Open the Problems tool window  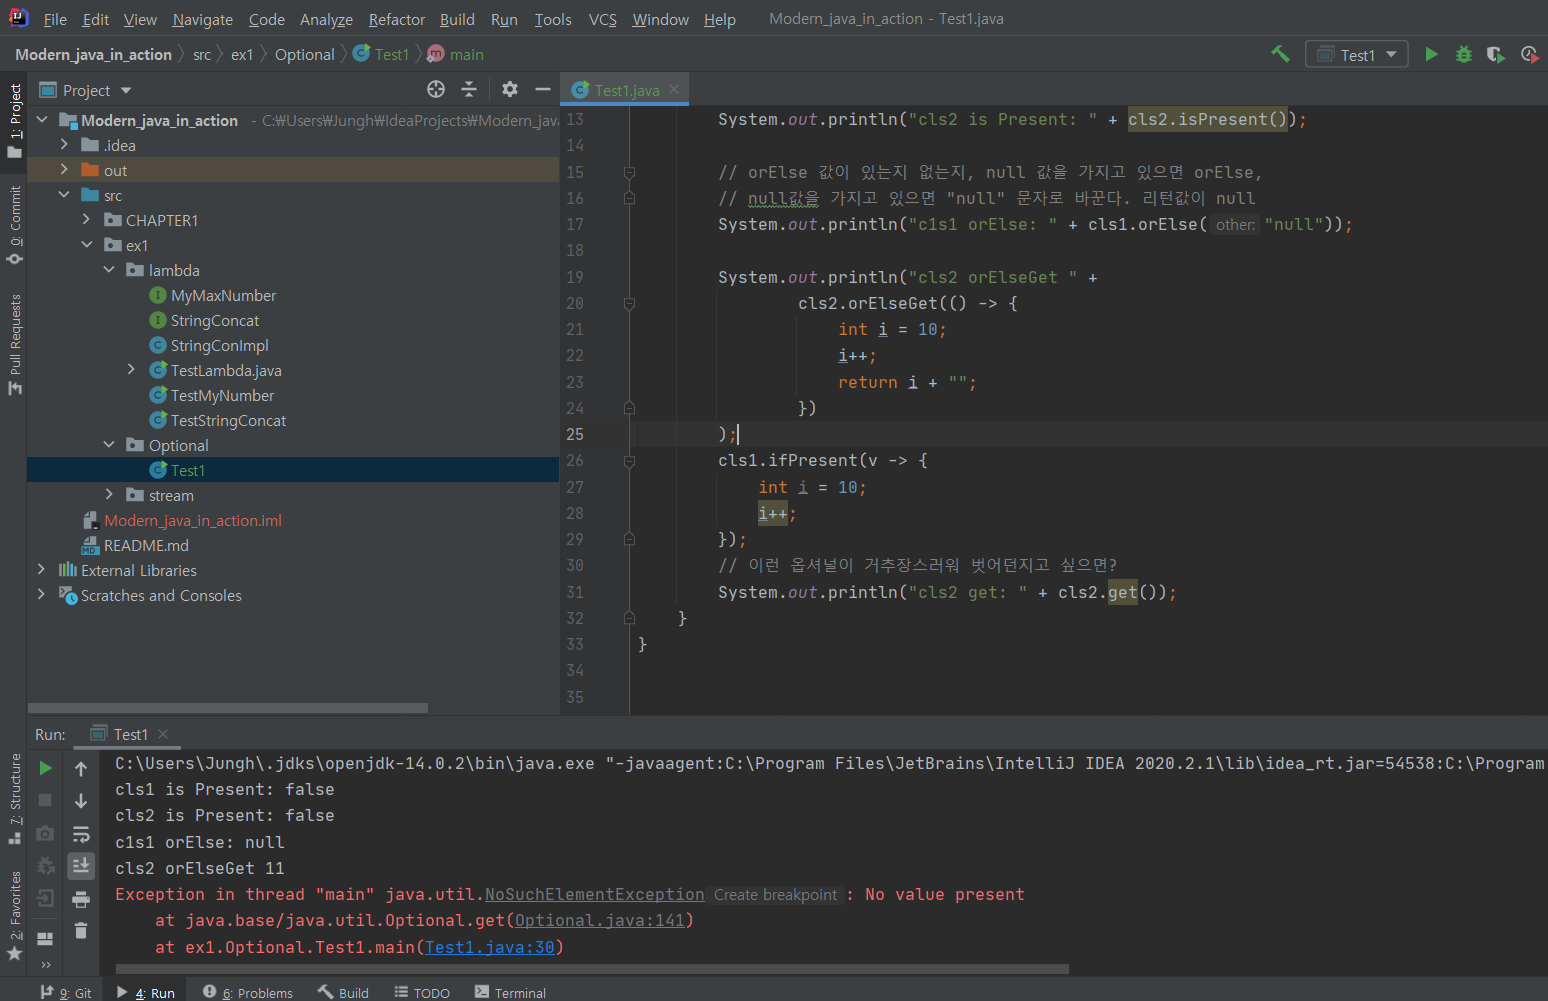point(248,992)
